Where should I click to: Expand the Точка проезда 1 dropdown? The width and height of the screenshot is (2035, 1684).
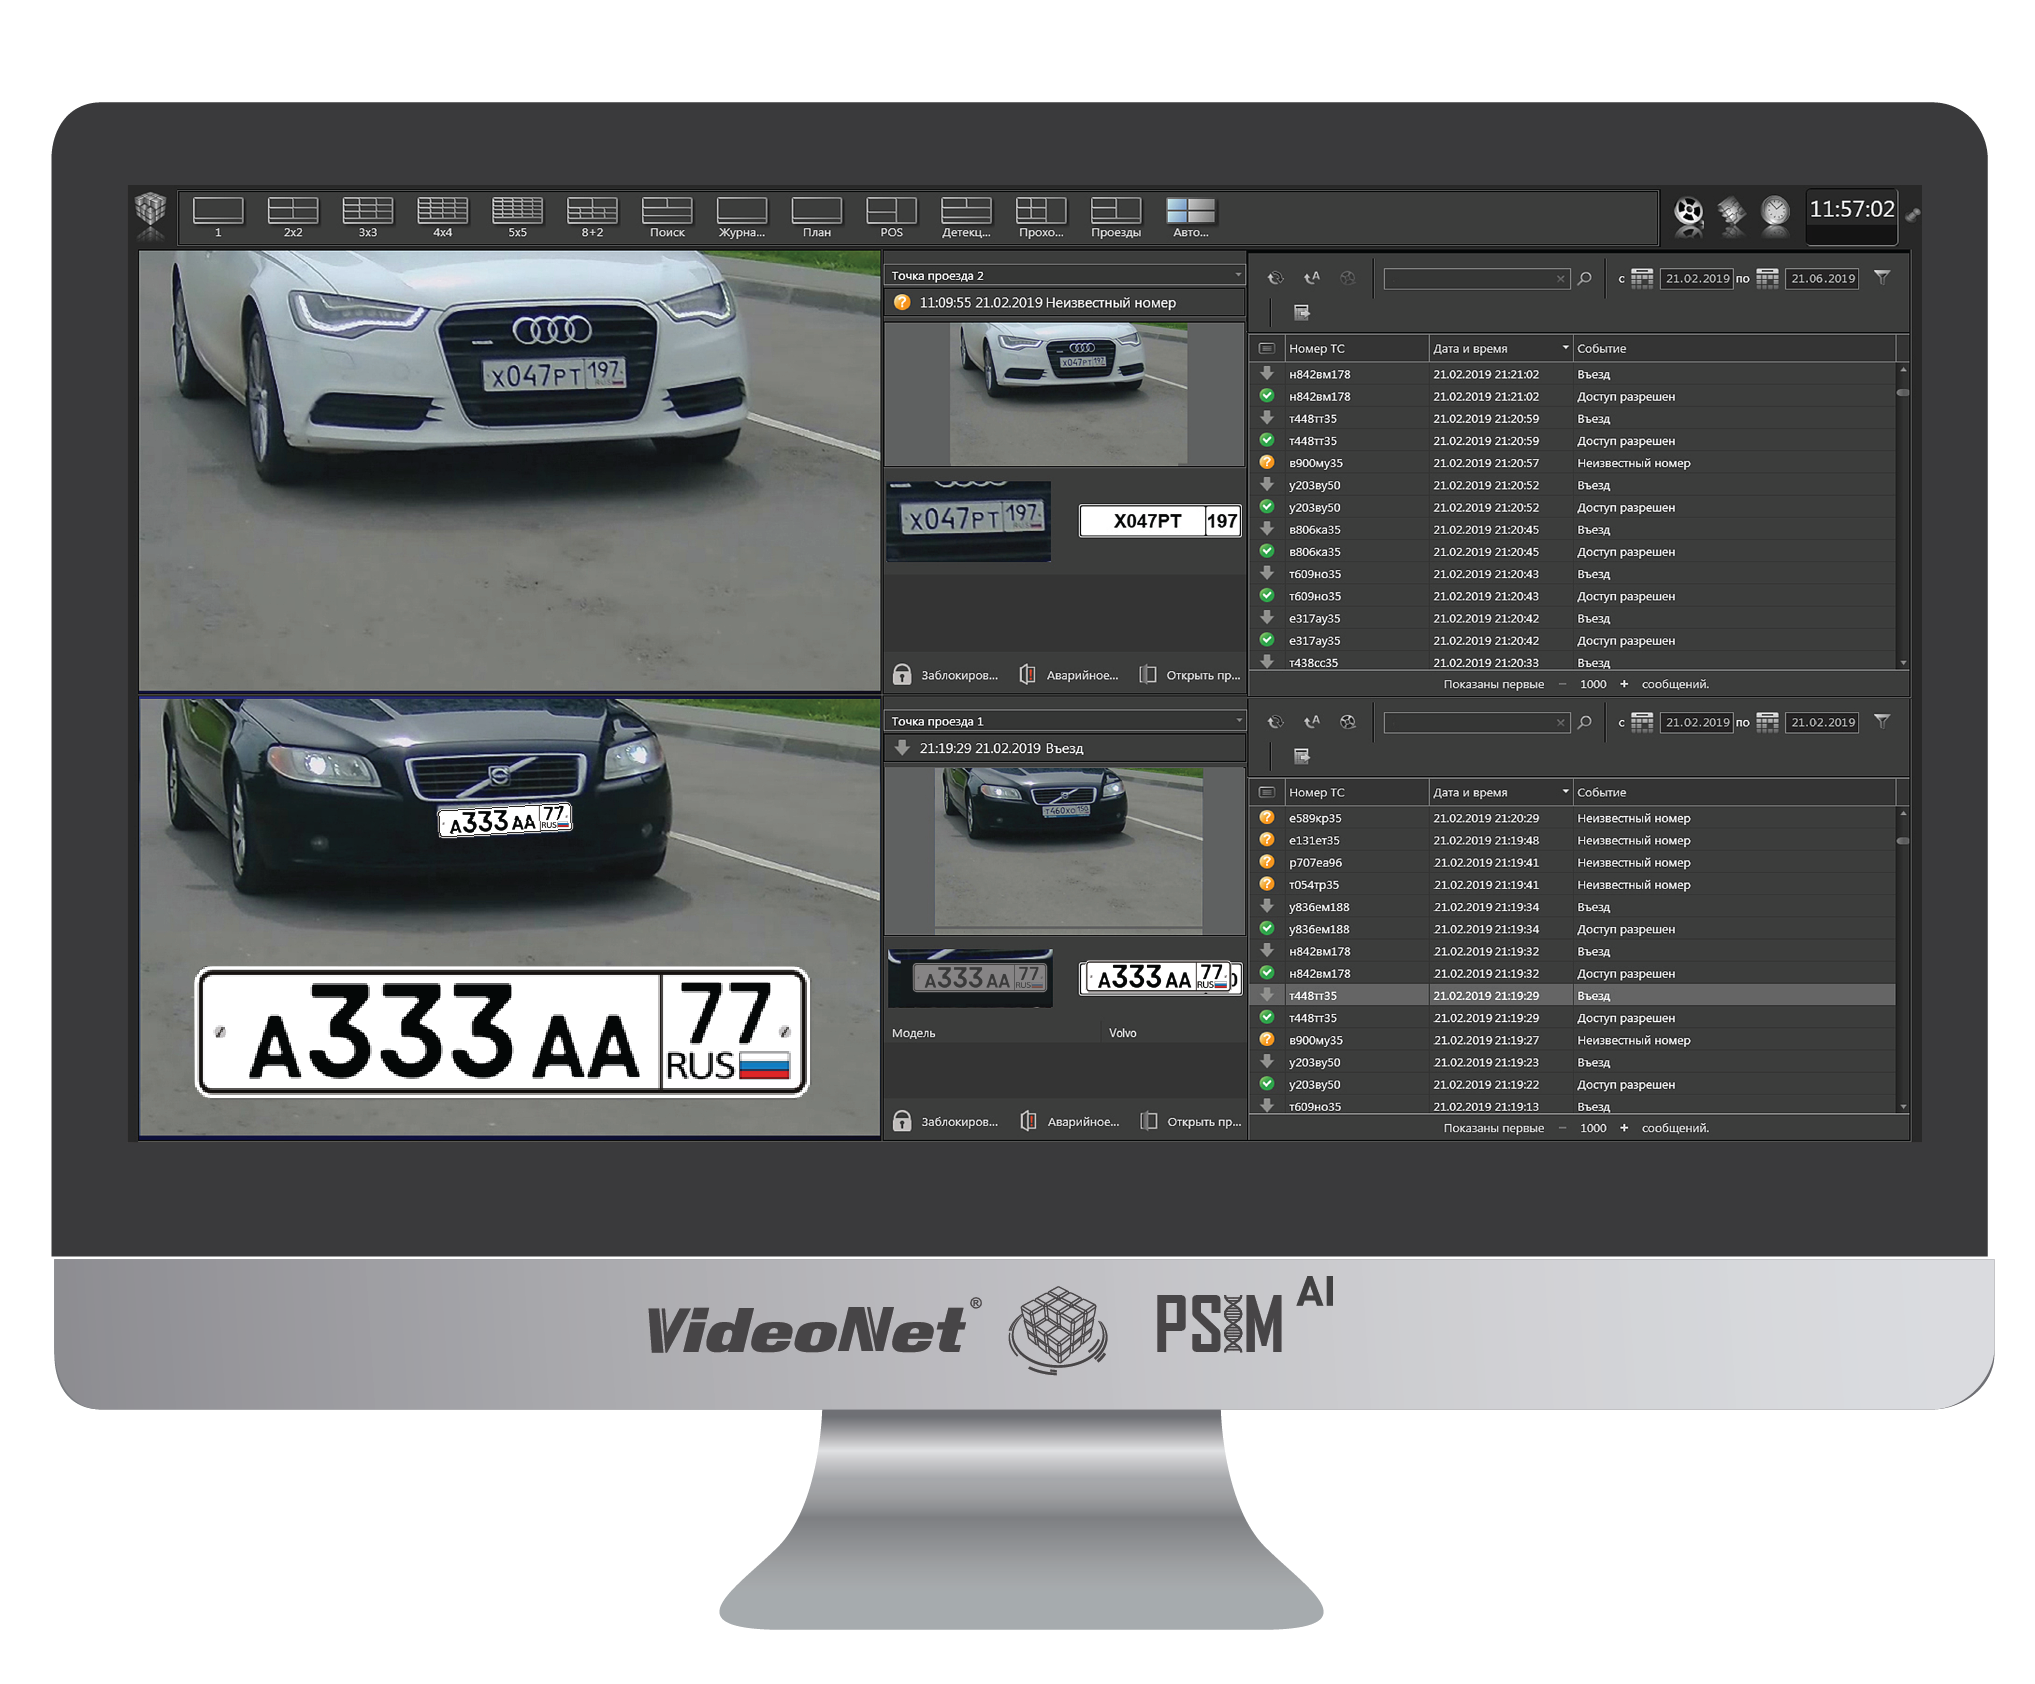1238,721
